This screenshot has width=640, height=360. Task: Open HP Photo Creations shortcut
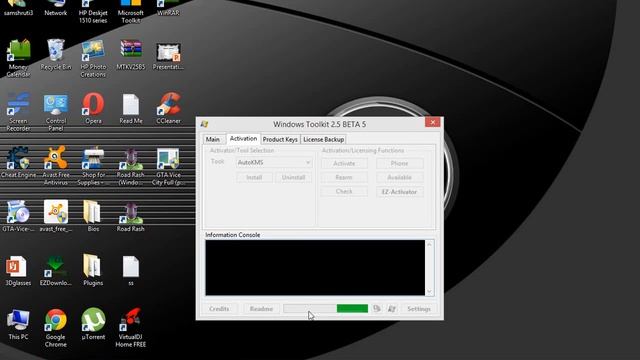[x=93, y=58]
